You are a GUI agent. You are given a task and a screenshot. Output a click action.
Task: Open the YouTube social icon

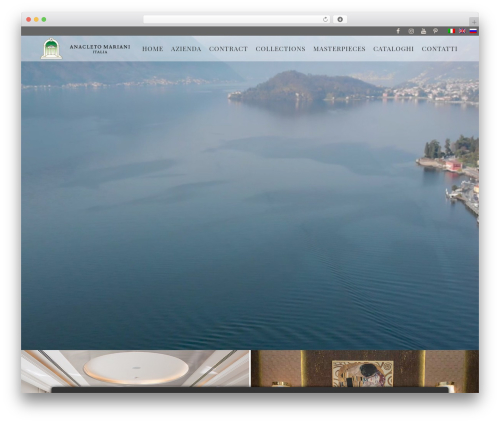(423, 31)
